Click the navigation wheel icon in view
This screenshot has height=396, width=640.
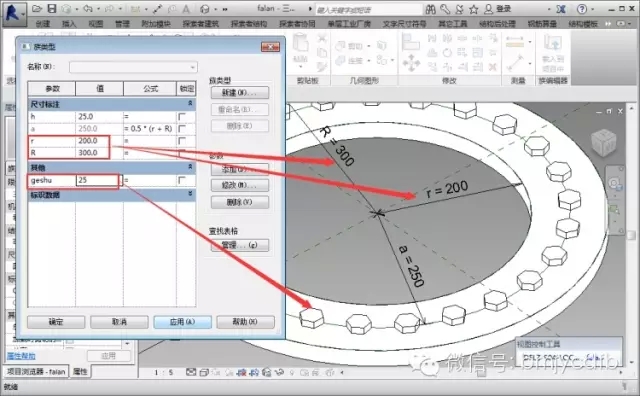point(614,184)
